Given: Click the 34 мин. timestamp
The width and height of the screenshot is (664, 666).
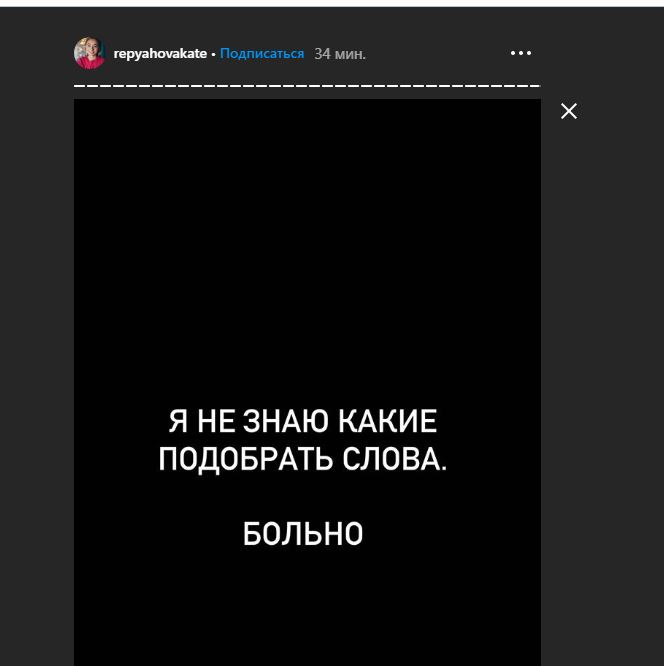Looking at the screenshot, I should pyautogui.click(x=340, y=54).
